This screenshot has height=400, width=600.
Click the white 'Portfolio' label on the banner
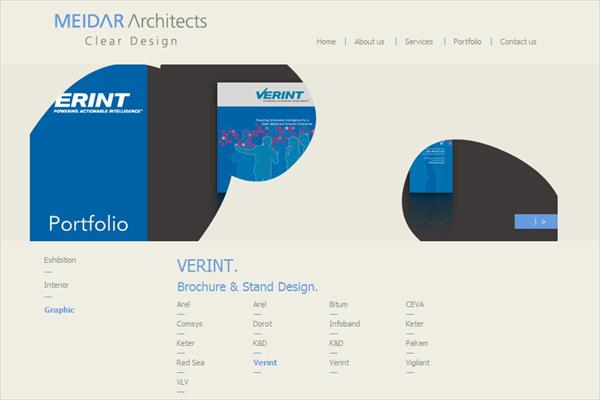tap(88, 224)
